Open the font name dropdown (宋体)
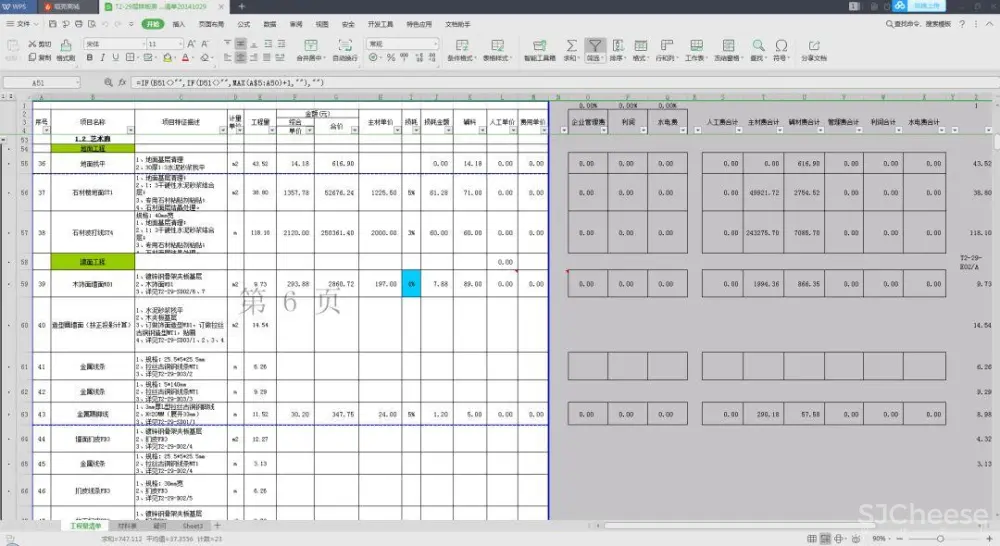Viewport: 1000px width, 546px height. 112,44
